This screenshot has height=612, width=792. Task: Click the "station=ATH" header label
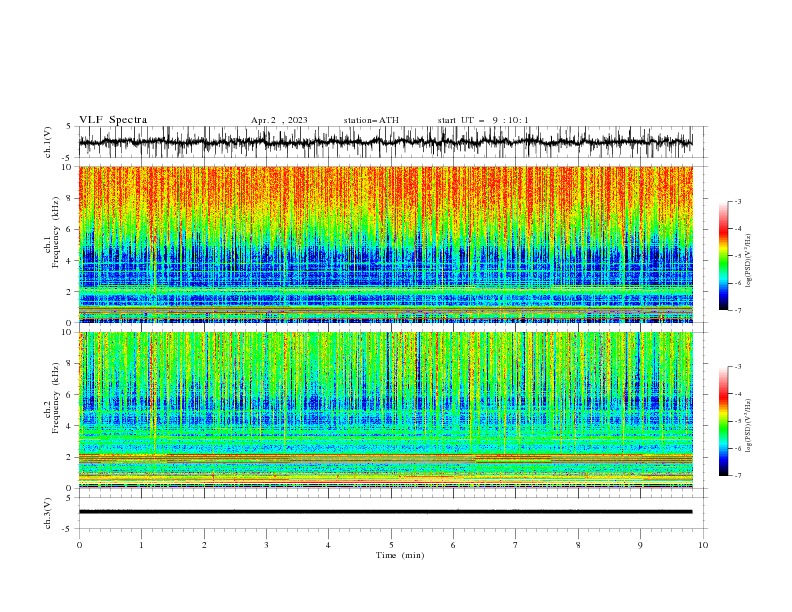(x=371, y=120)
